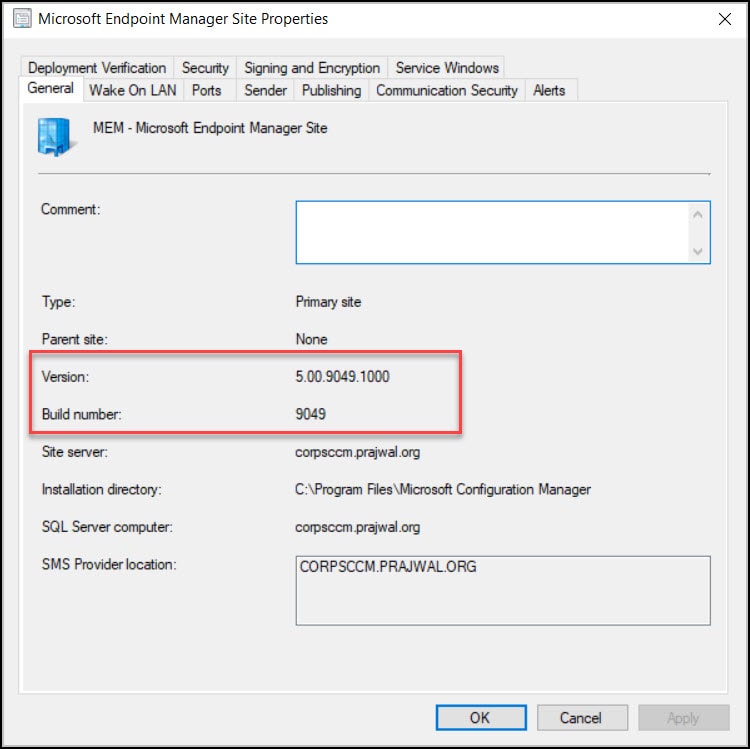Screen dimensions: 750x749
Task: Click the 'Parent site:' label
Action: [x=75, y=340]
